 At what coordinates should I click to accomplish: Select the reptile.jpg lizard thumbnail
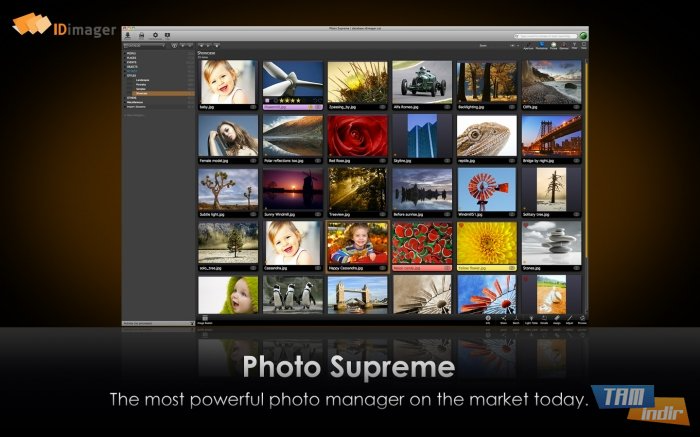click(x=487, y=136)
